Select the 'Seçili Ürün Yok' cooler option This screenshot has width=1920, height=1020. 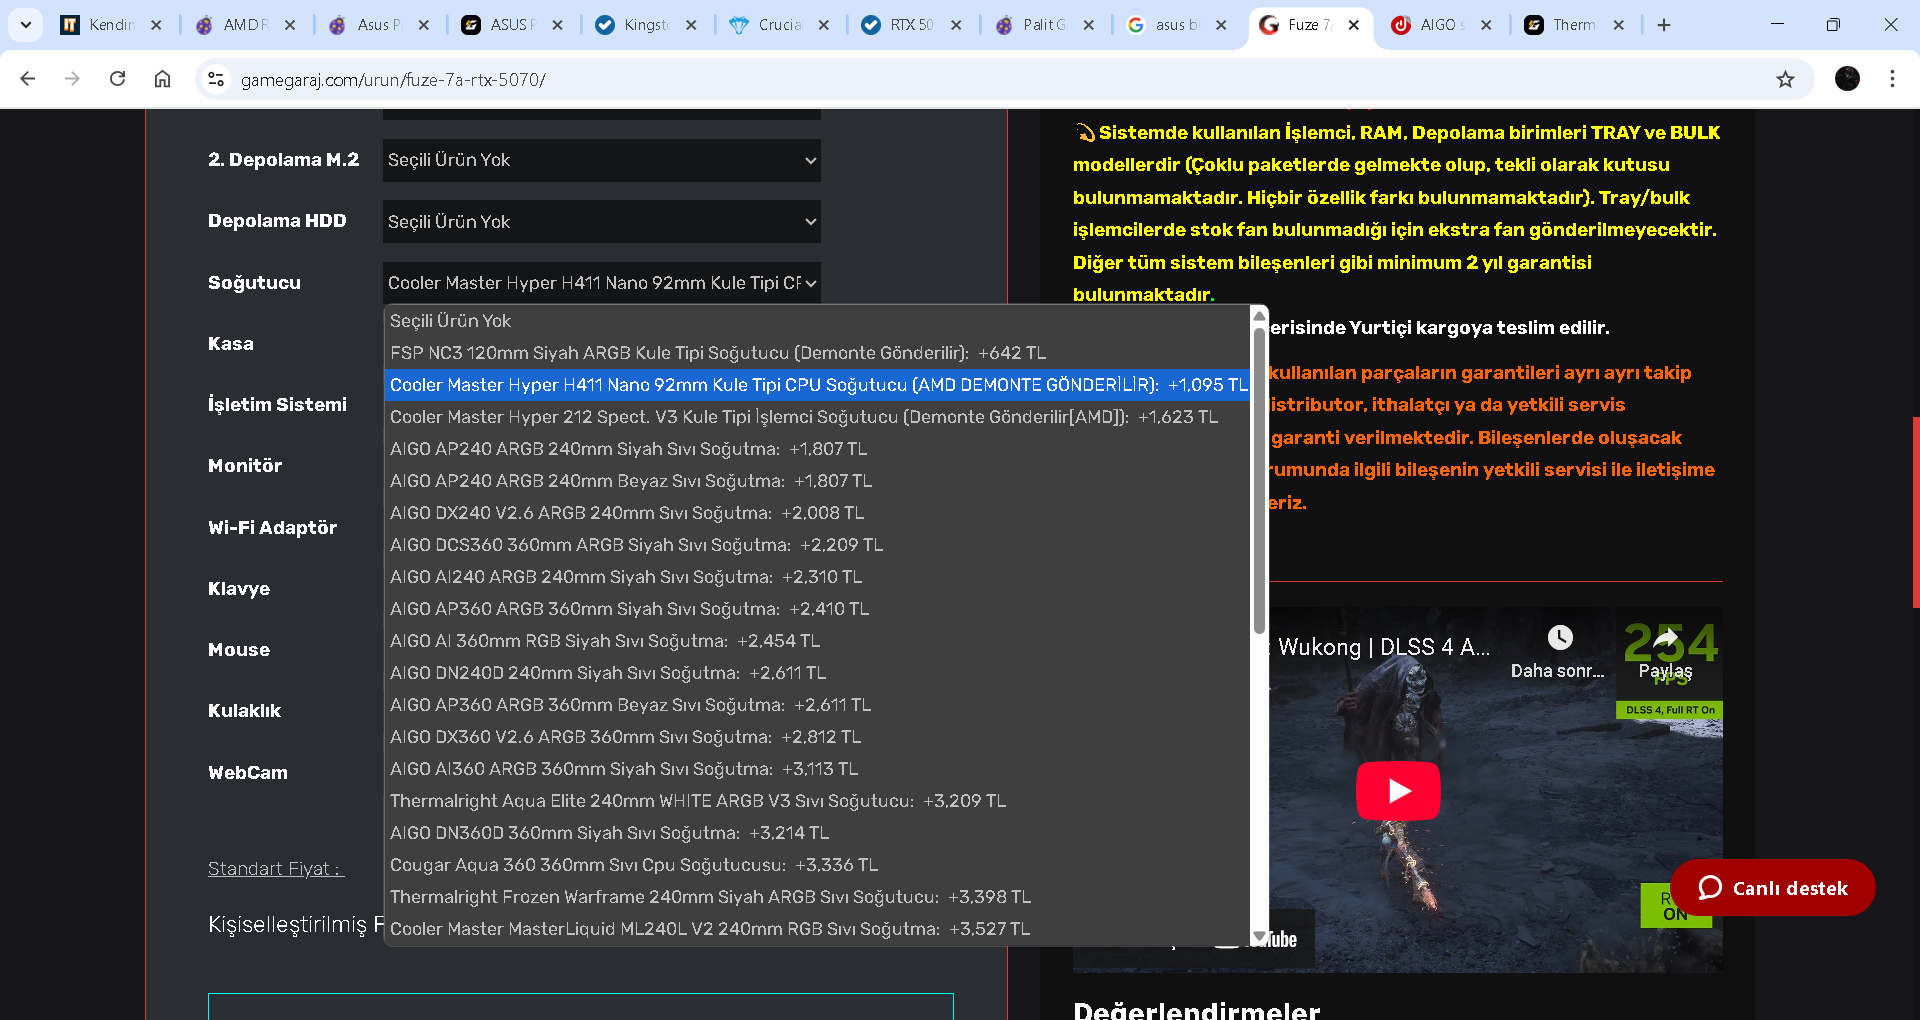point(817,321)
